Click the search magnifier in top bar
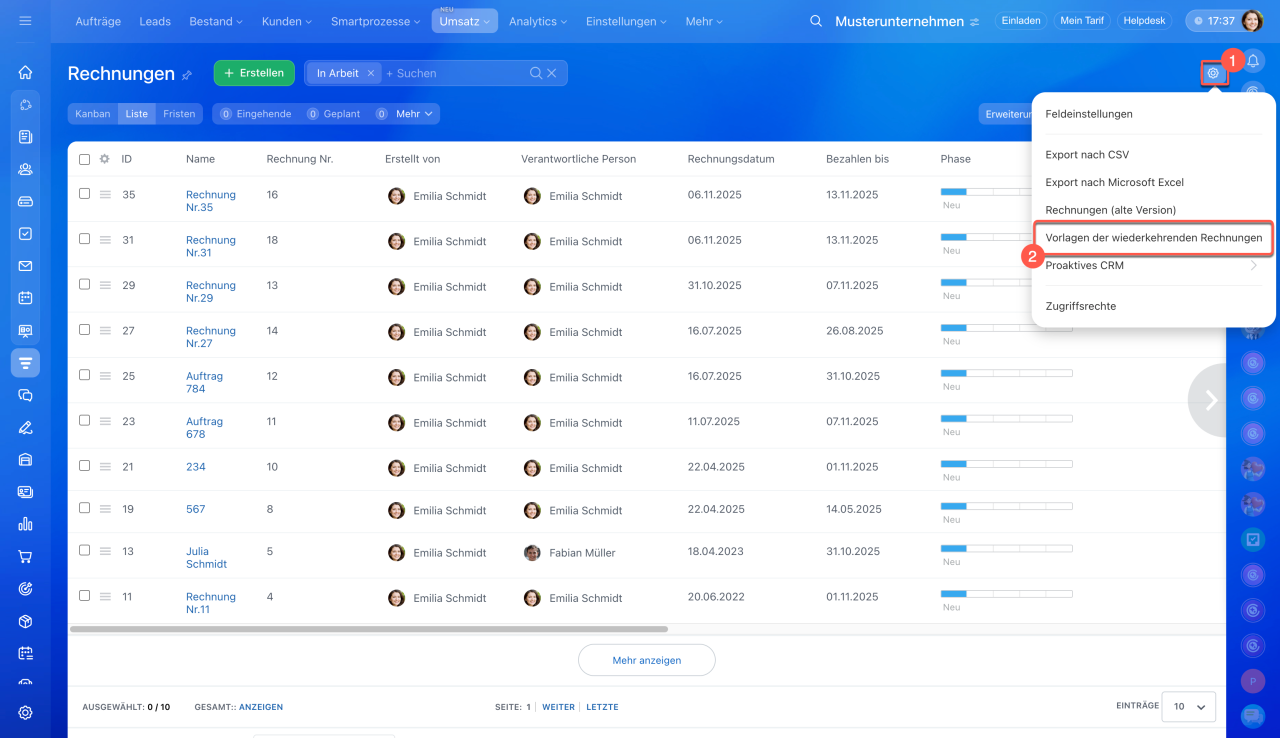Screen dimensions: 1280x738 click(x=816, y=21)
